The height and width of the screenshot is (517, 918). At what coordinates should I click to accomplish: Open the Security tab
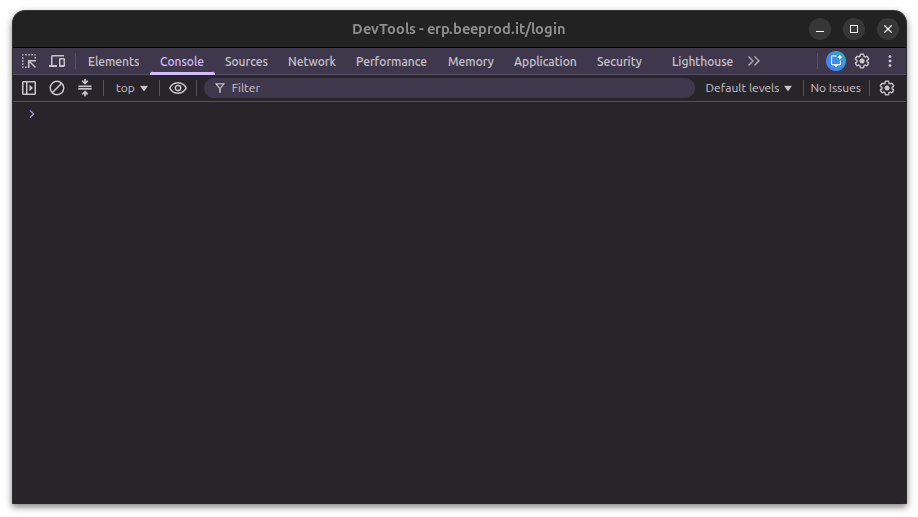pyautogui.click(x=619, y=61)
